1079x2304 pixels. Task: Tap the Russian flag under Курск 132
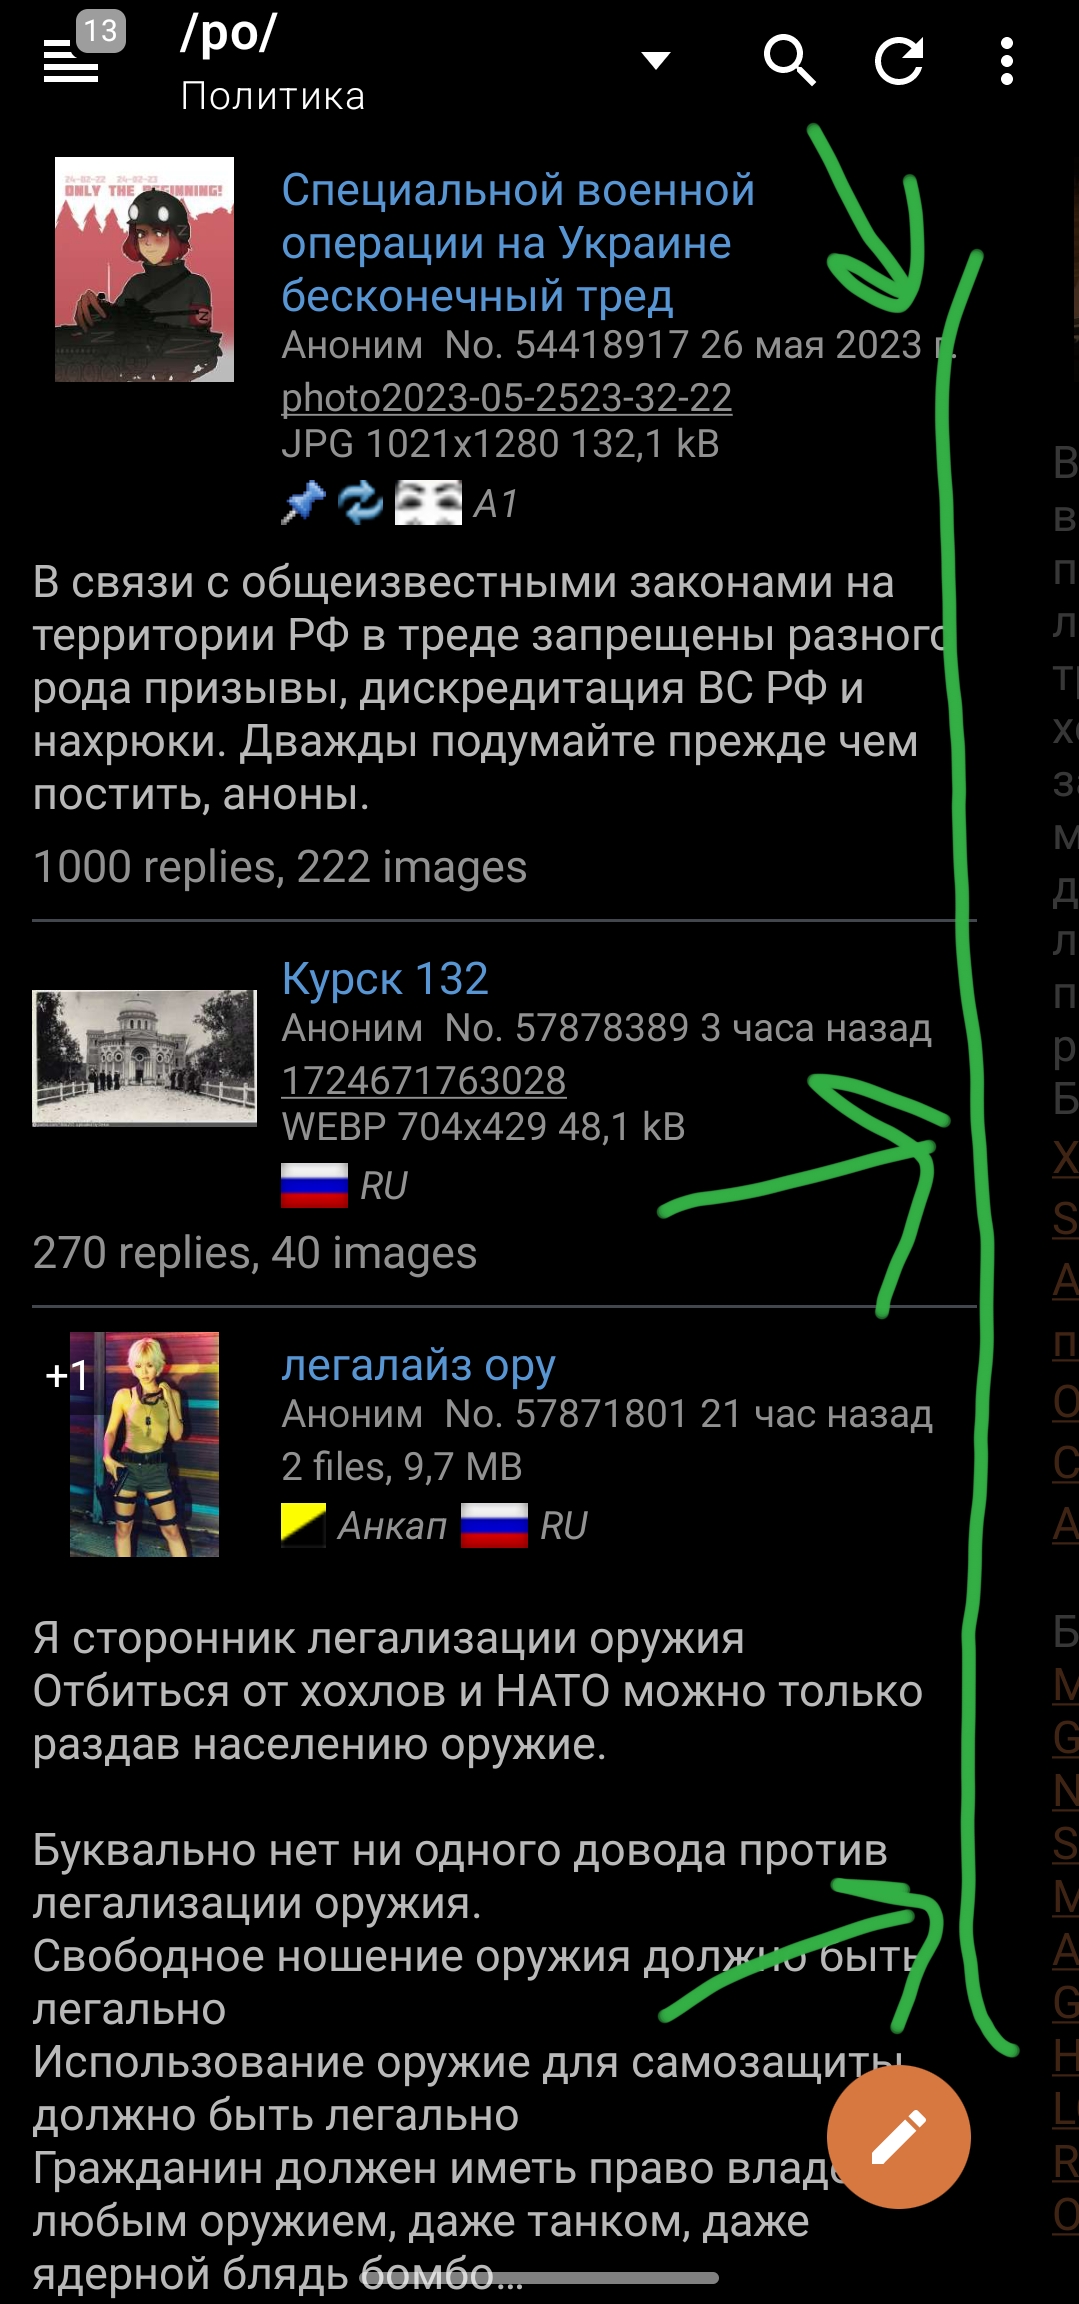point(314,1185)
